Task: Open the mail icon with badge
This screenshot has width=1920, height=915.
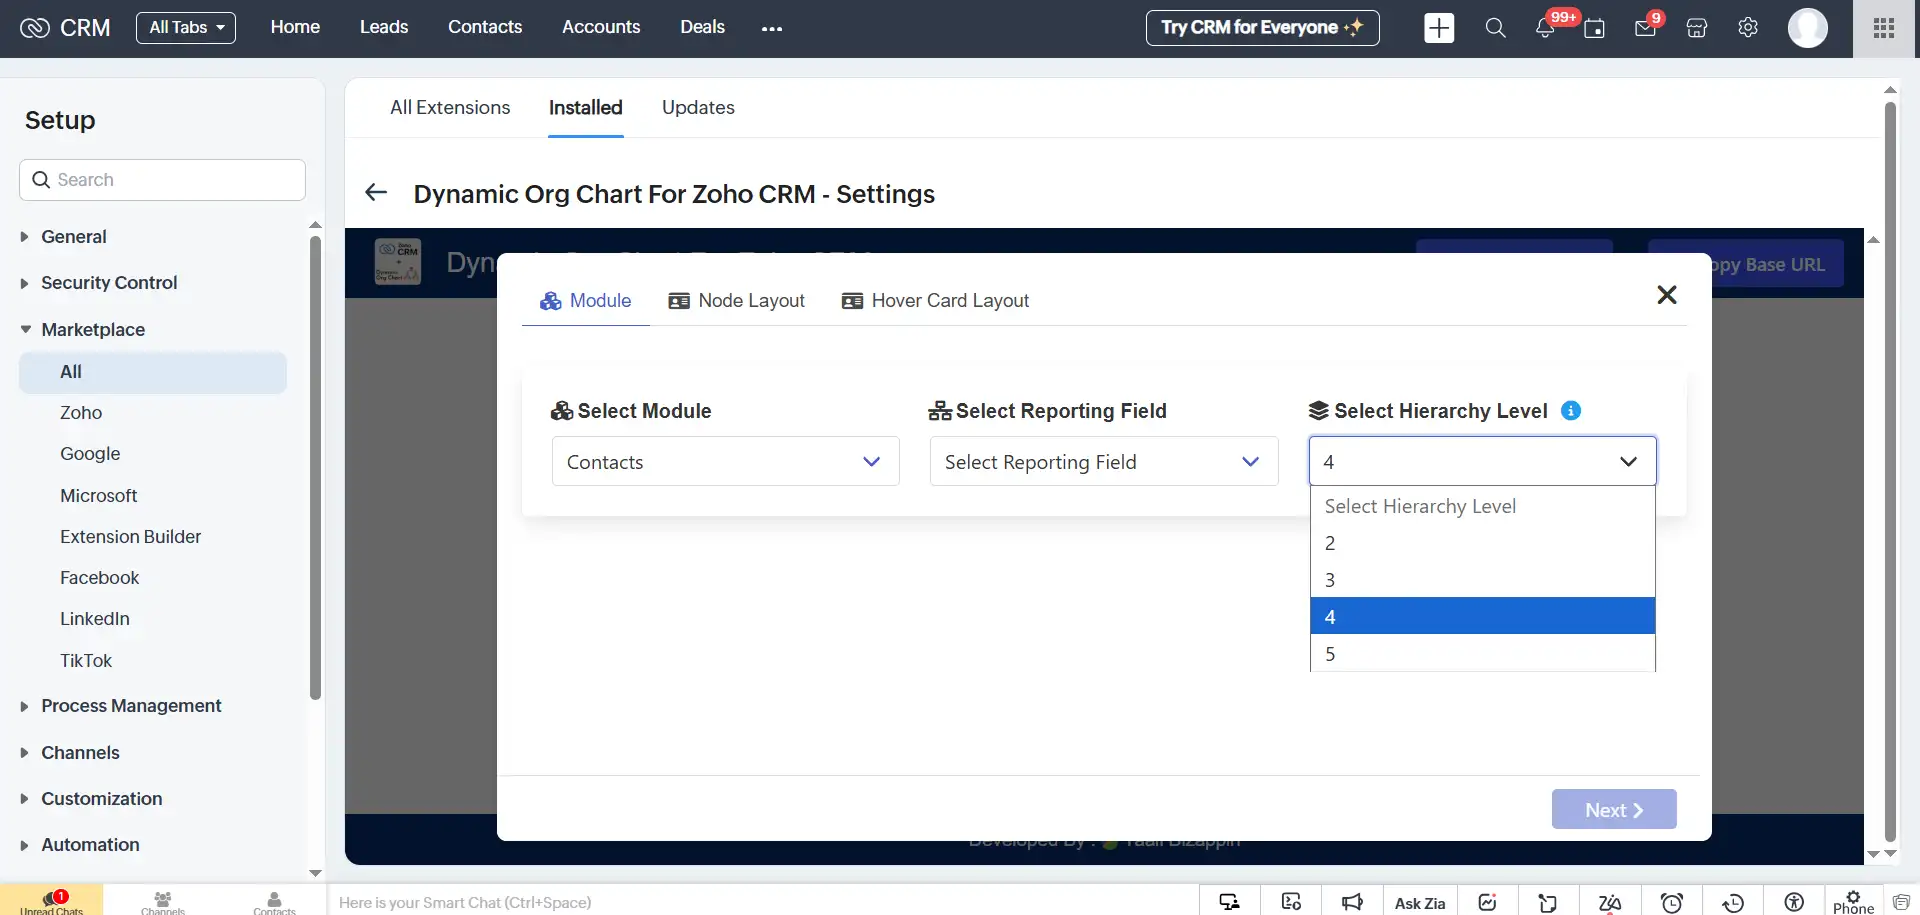Action: (1645, 29)
